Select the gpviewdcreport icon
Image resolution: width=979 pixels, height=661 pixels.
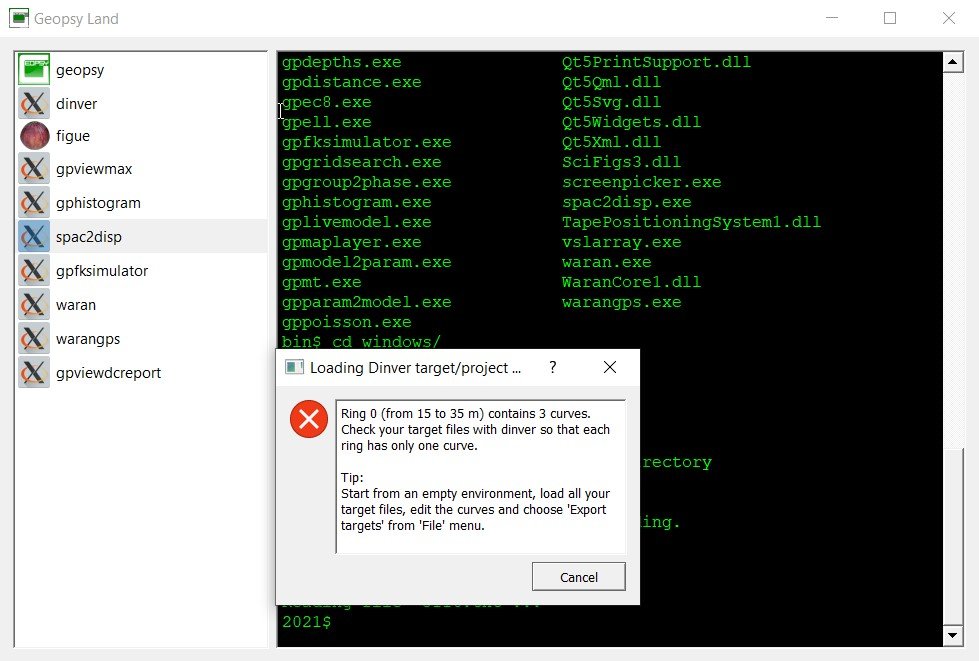(35, 373)
